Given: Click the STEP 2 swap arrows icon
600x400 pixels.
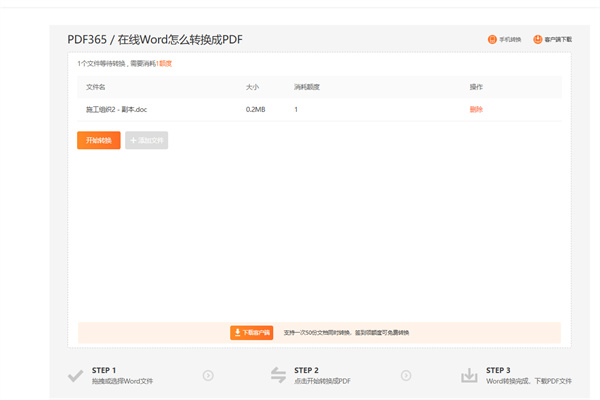Looking at the screenshot, I should click(278, 375).
